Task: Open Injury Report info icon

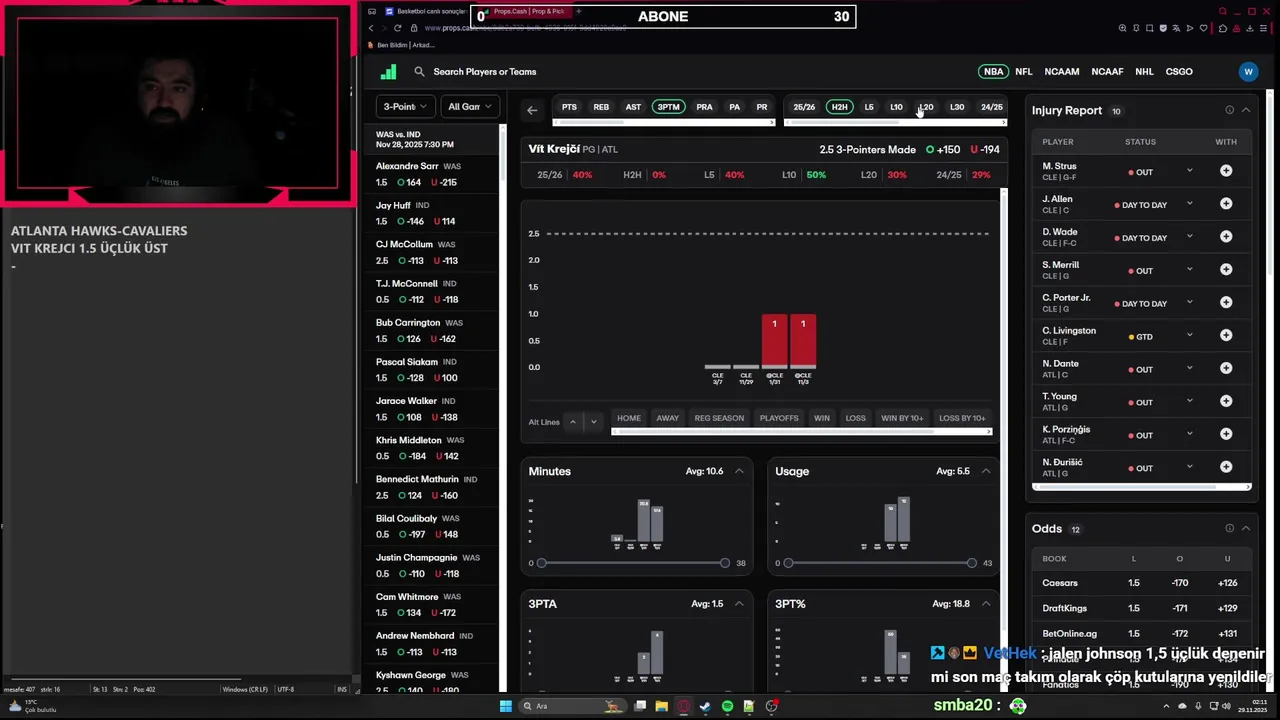Action: (x=1230, y=110)
